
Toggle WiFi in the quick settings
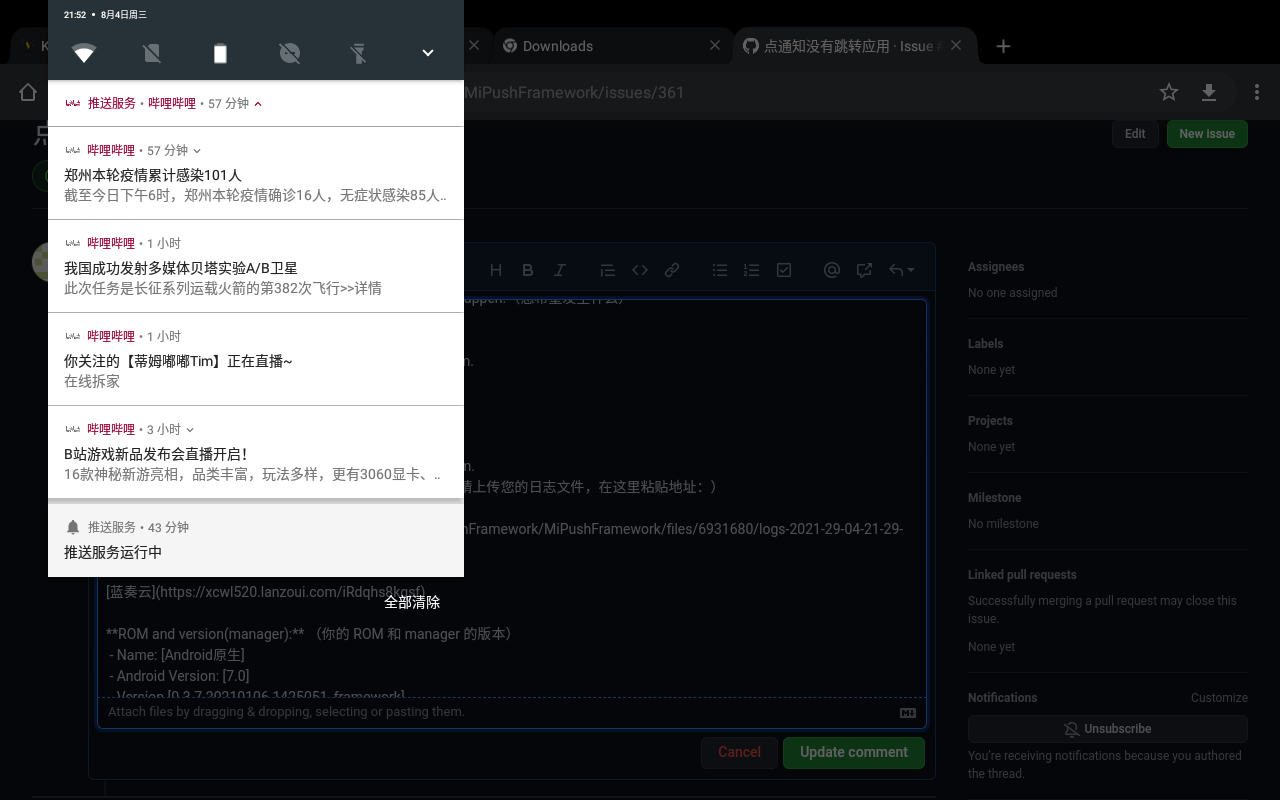coord(84,53)
